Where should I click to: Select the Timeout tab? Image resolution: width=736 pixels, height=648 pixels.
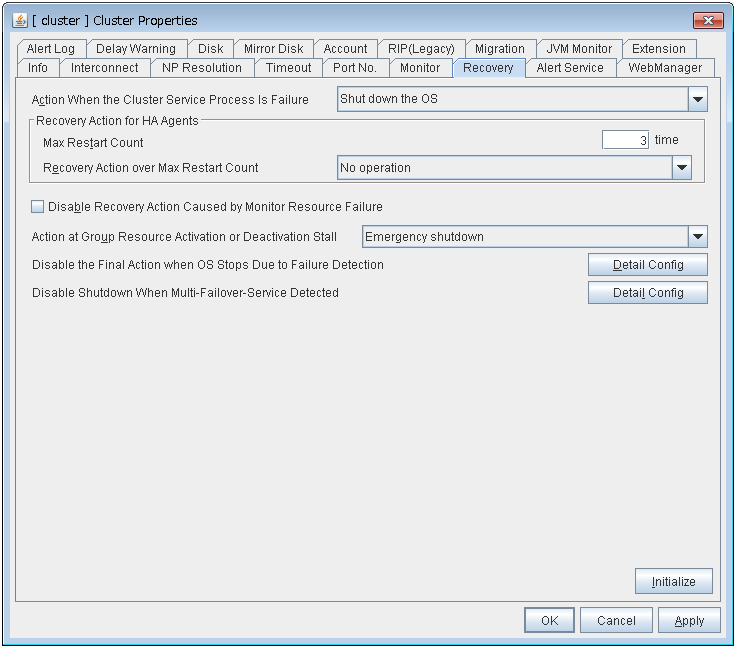click(288, 68)
